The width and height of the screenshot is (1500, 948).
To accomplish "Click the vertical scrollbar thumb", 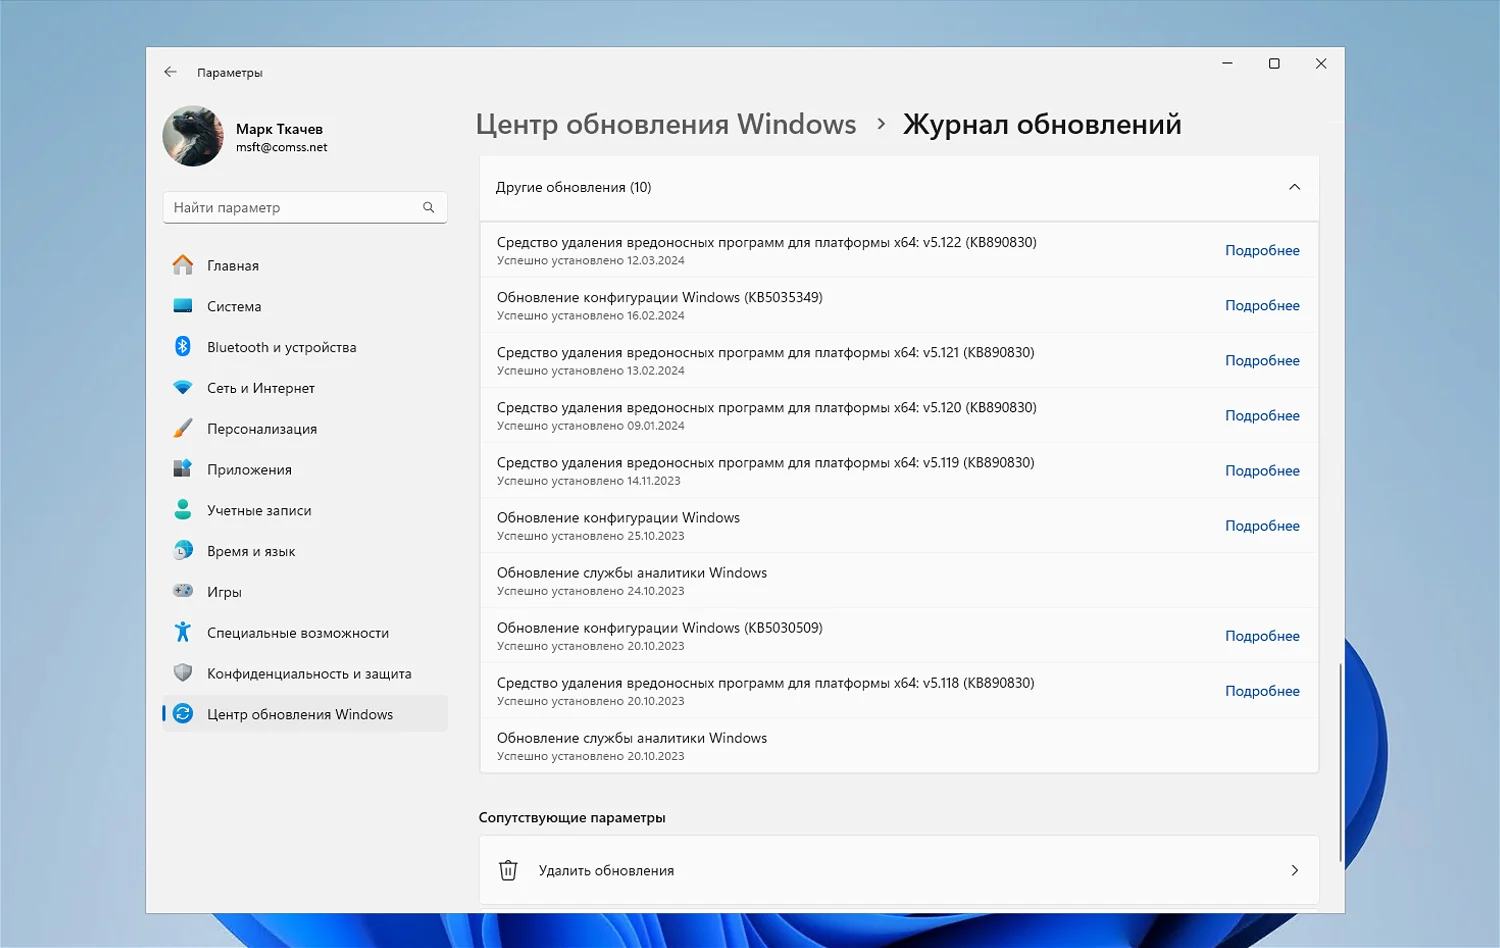I will (1341, 762).
